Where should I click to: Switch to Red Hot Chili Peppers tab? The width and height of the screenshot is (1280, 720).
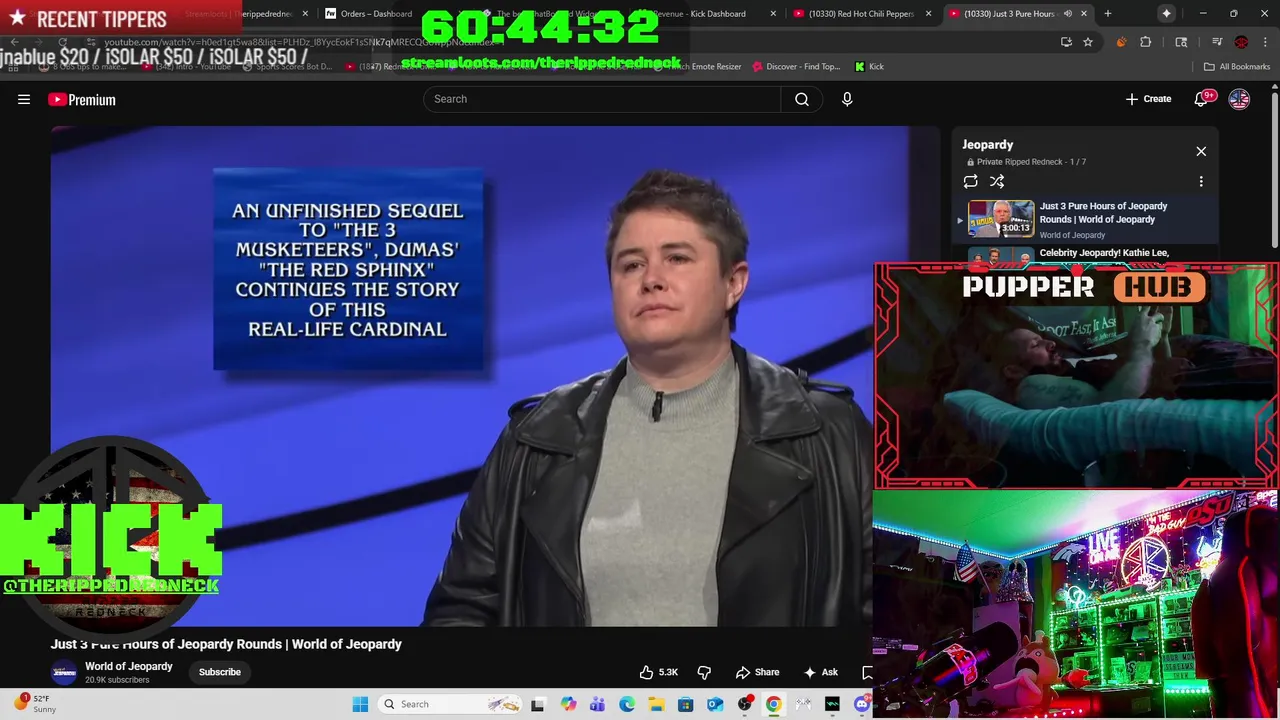[x=861, y=14]
